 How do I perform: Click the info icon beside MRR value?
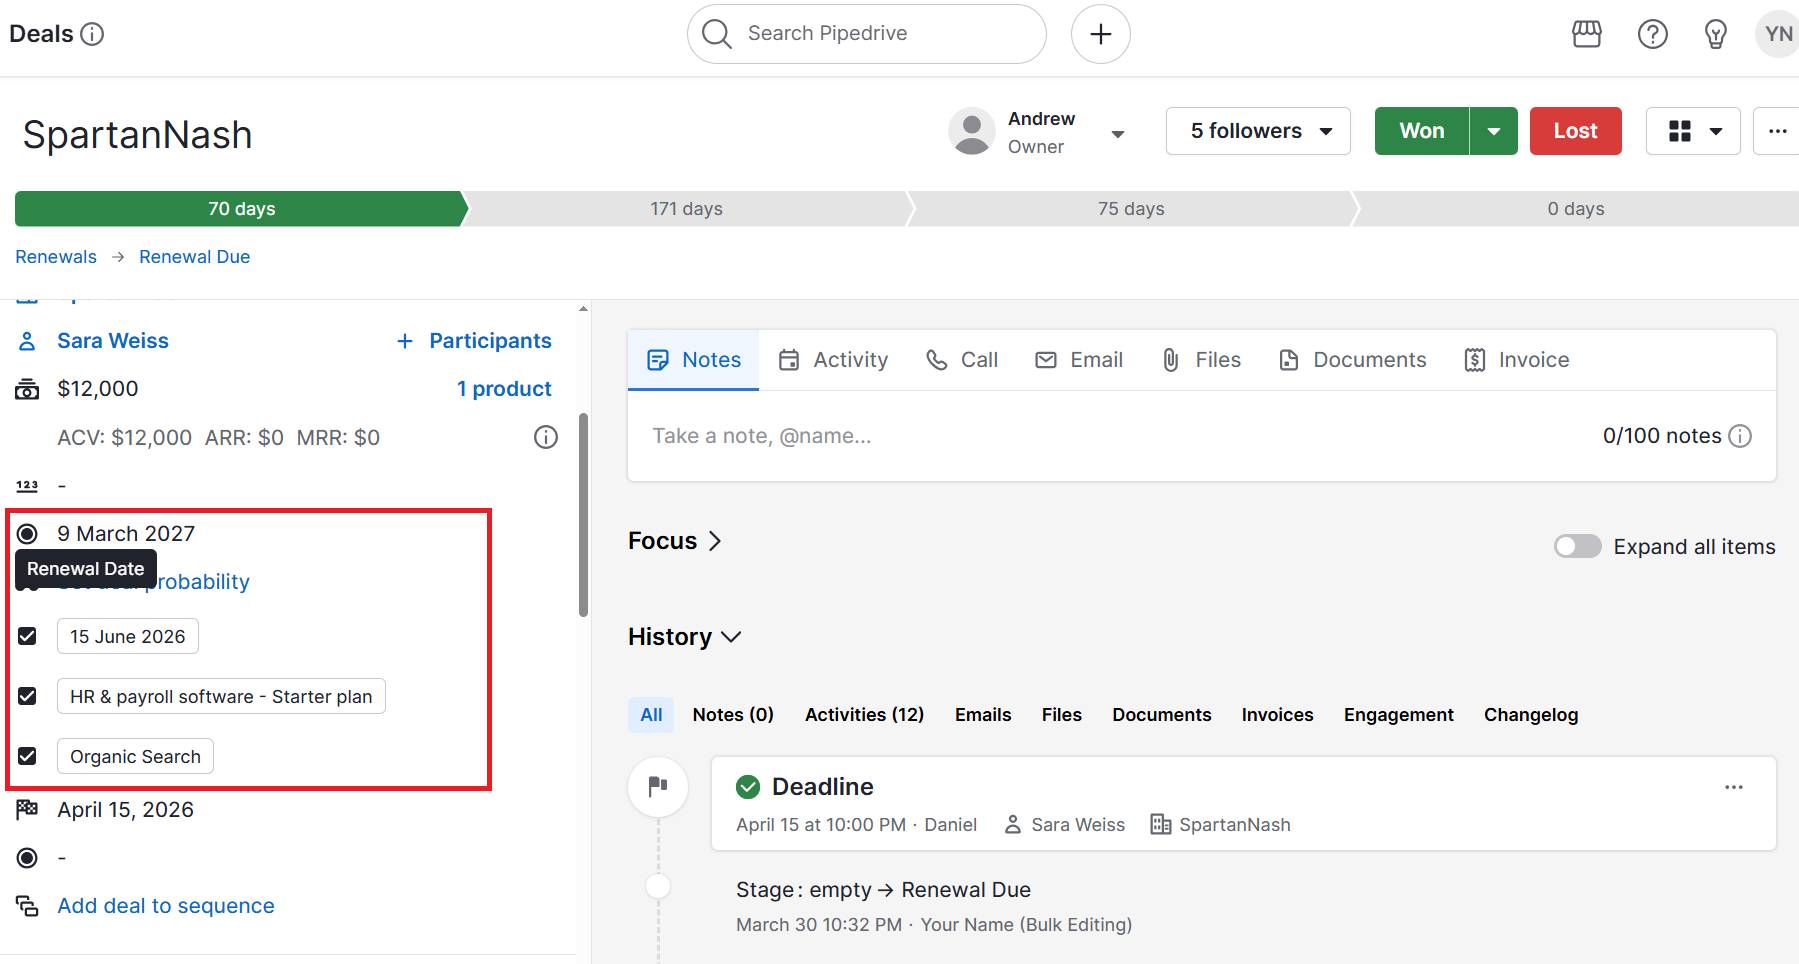coord(545,437)
